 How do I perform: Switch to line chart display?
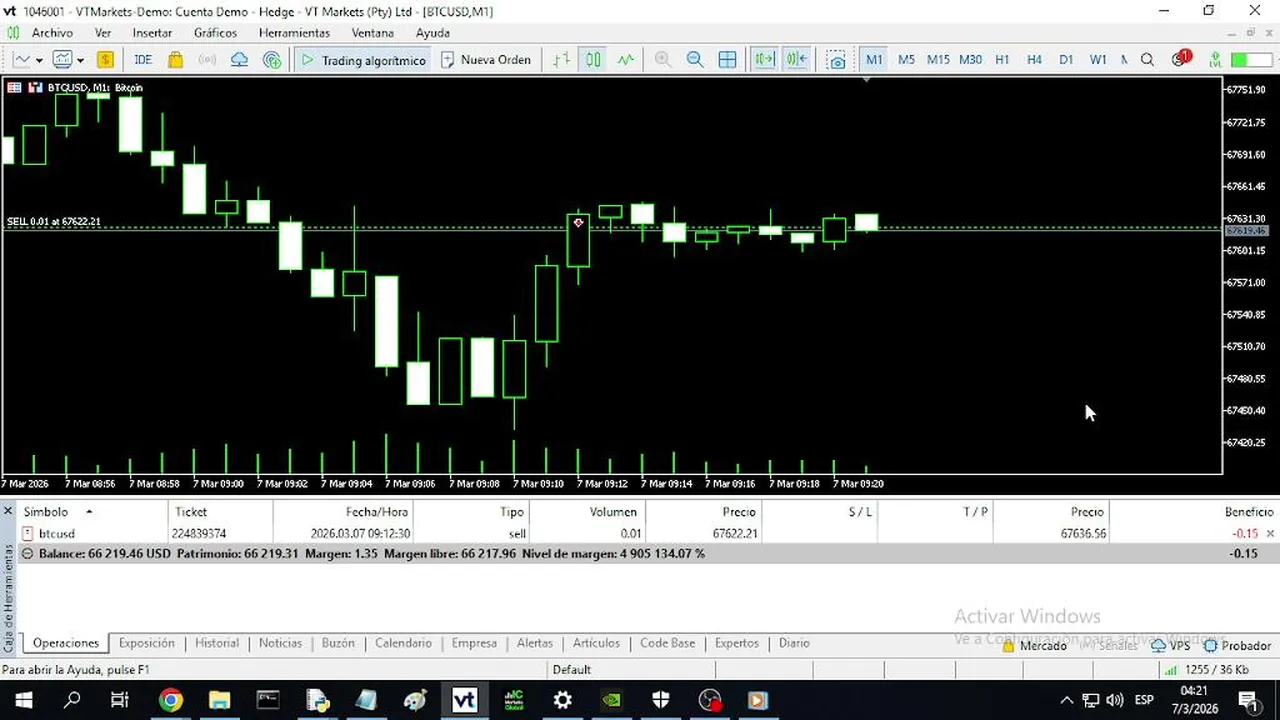coord(626,60)
